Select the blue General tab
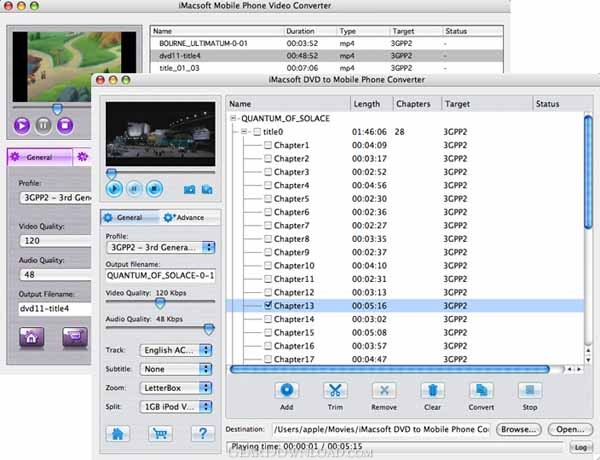The width and height of the screenshot is (600, 460). [x=123, y=217]
